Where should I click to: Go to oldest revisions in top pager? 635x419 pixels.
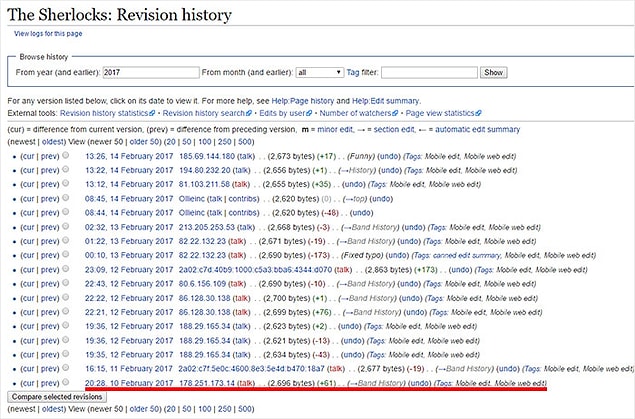[x=53, y=142]
